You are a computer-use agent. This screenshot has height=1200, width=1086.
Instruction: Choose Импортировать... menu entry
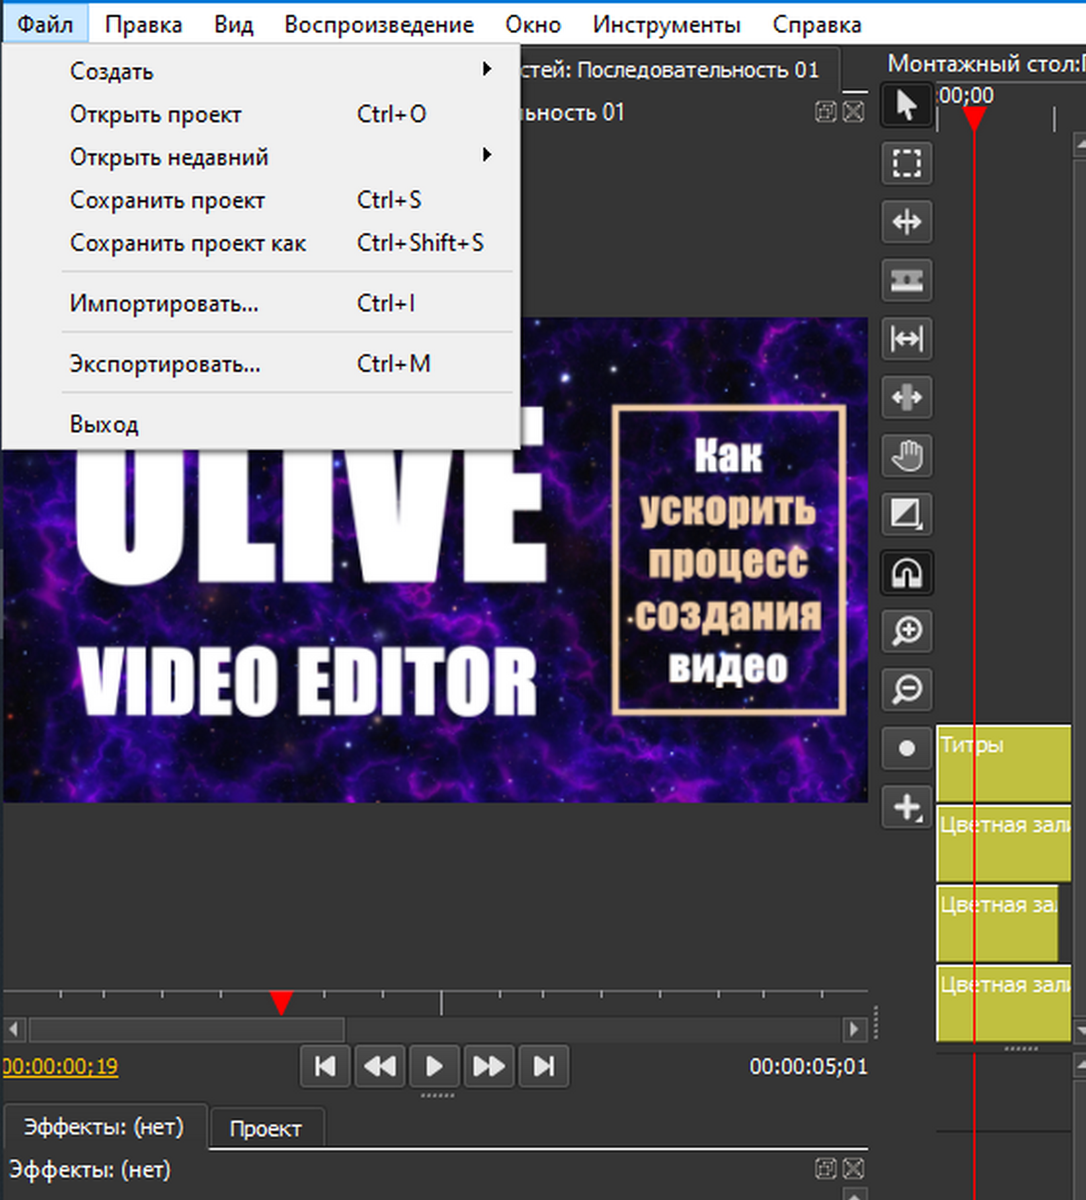pyautogui.click(x=260, y=303)
